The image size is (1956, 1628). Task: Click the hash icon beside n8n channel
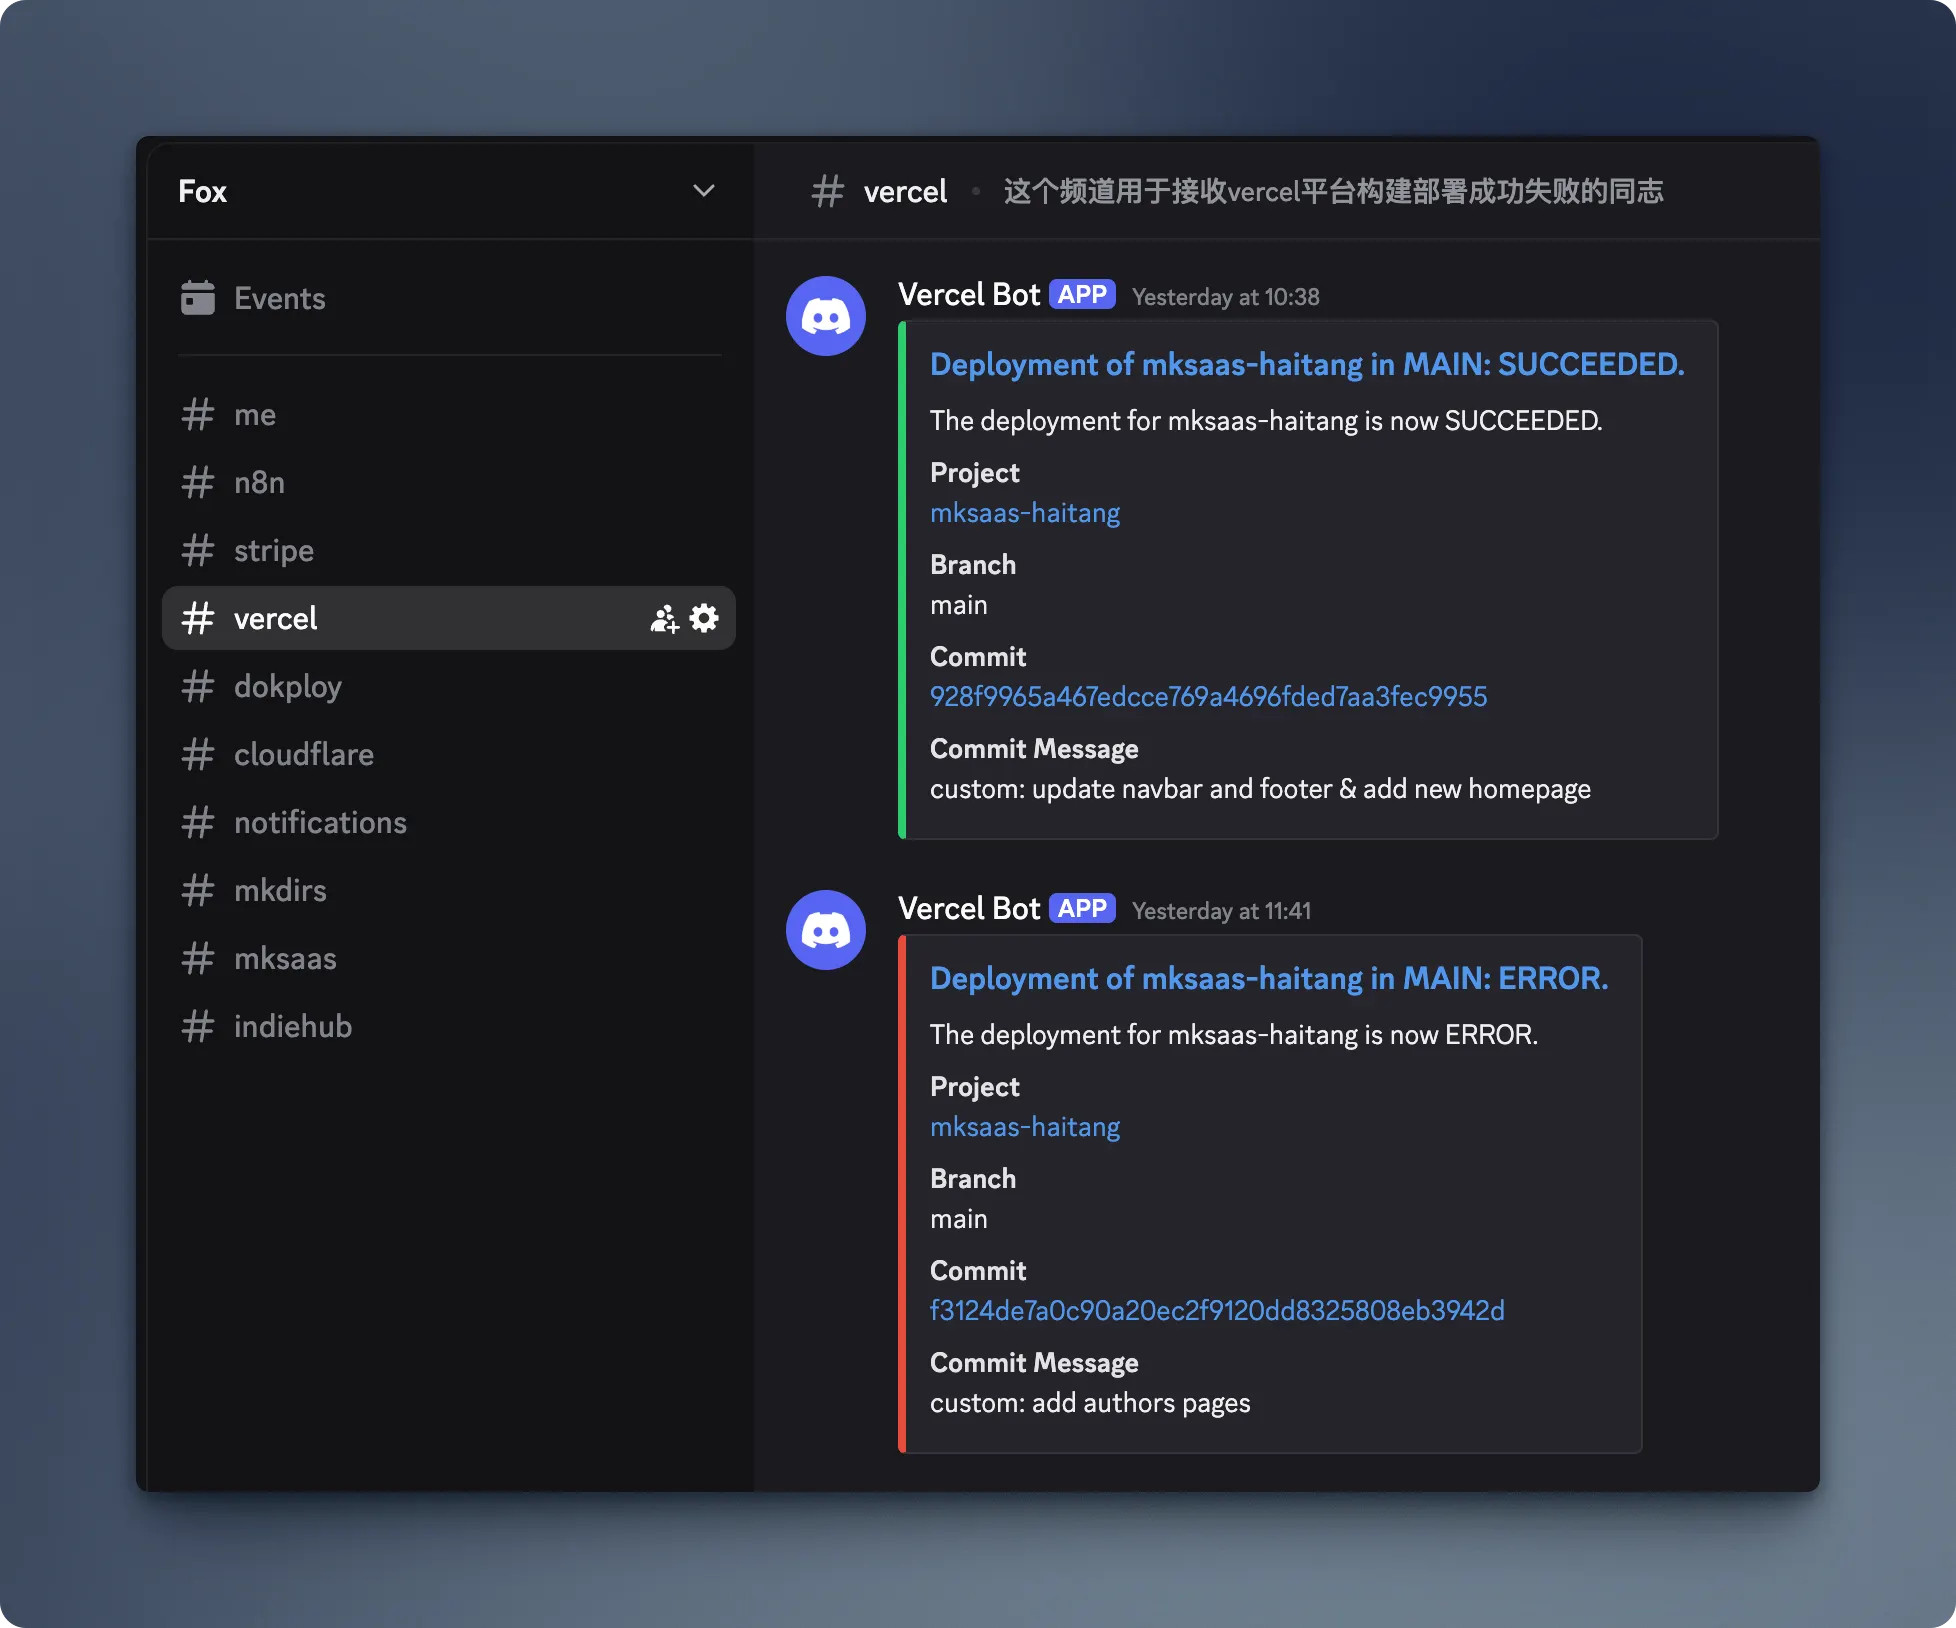(x=198, y=482)
